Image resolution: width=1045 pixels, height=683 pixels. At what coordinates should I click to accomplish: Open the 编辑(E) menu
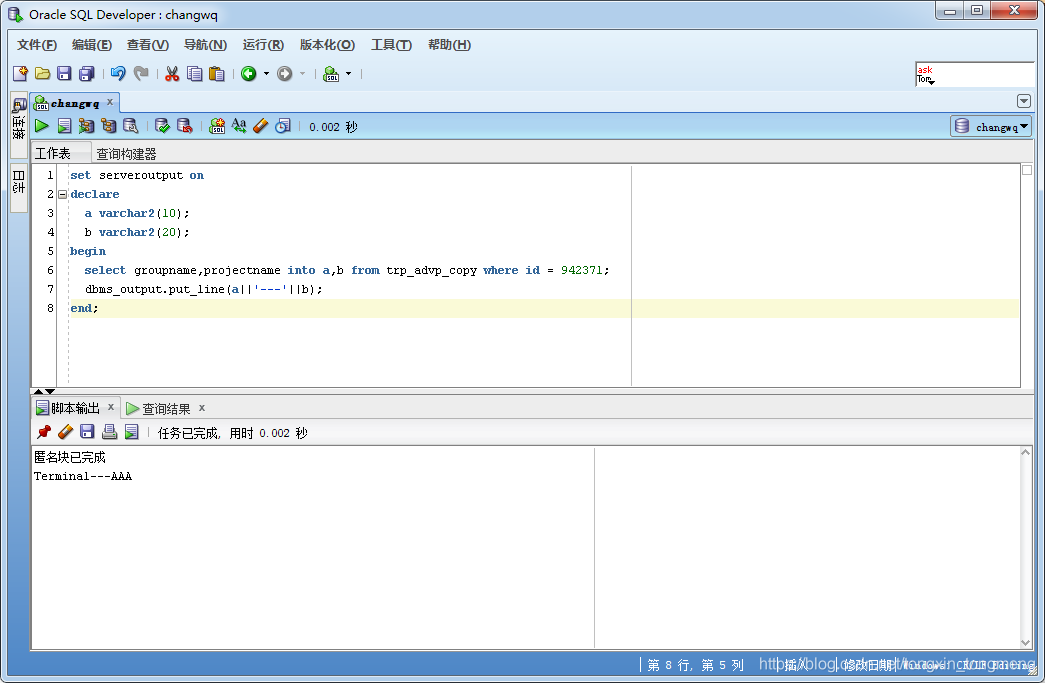click(92, 45)
